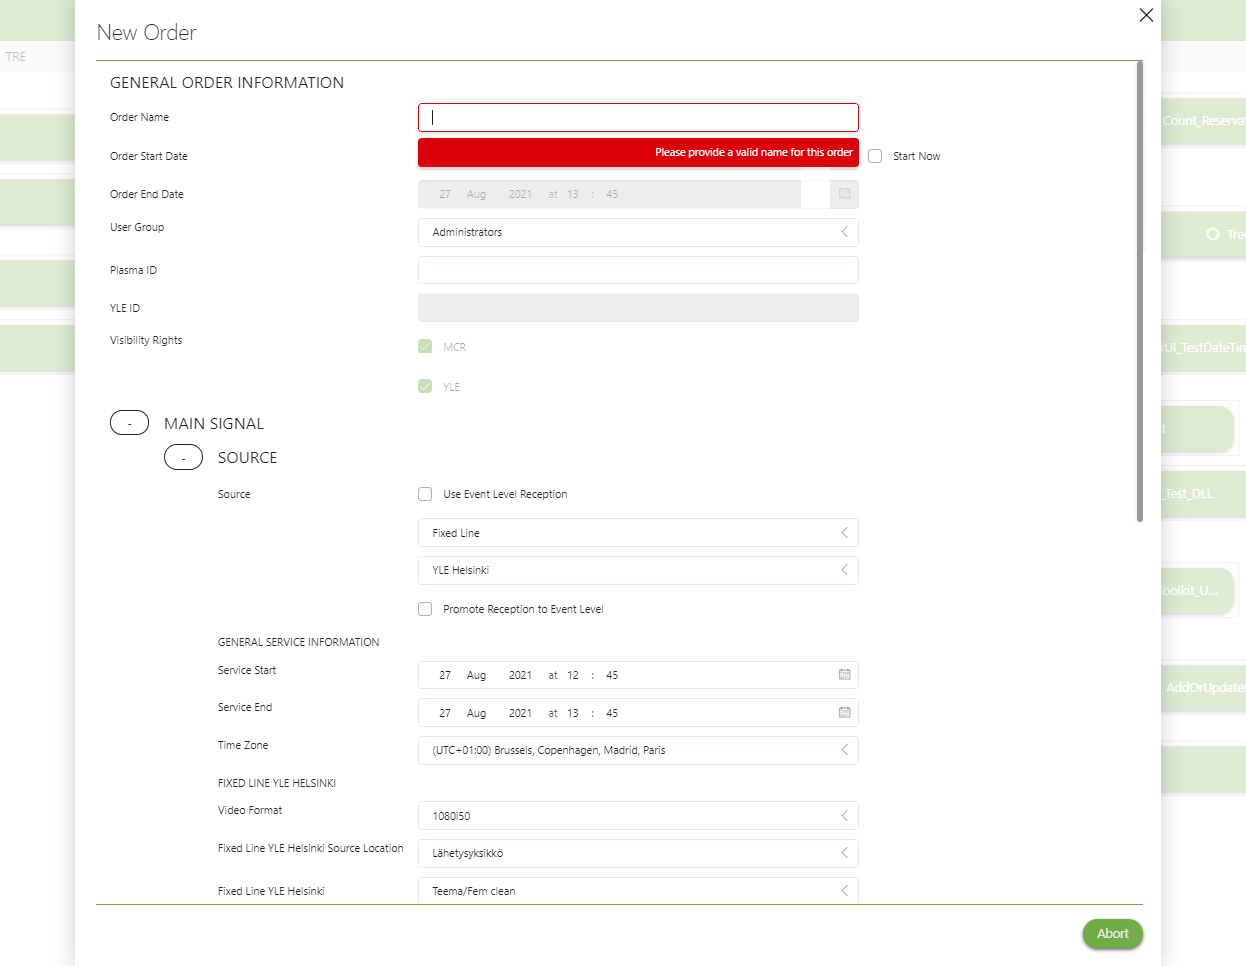Screen dimensions: 1246x966
Task: Open the Service Start calendar picker
Action: [845, 675]
